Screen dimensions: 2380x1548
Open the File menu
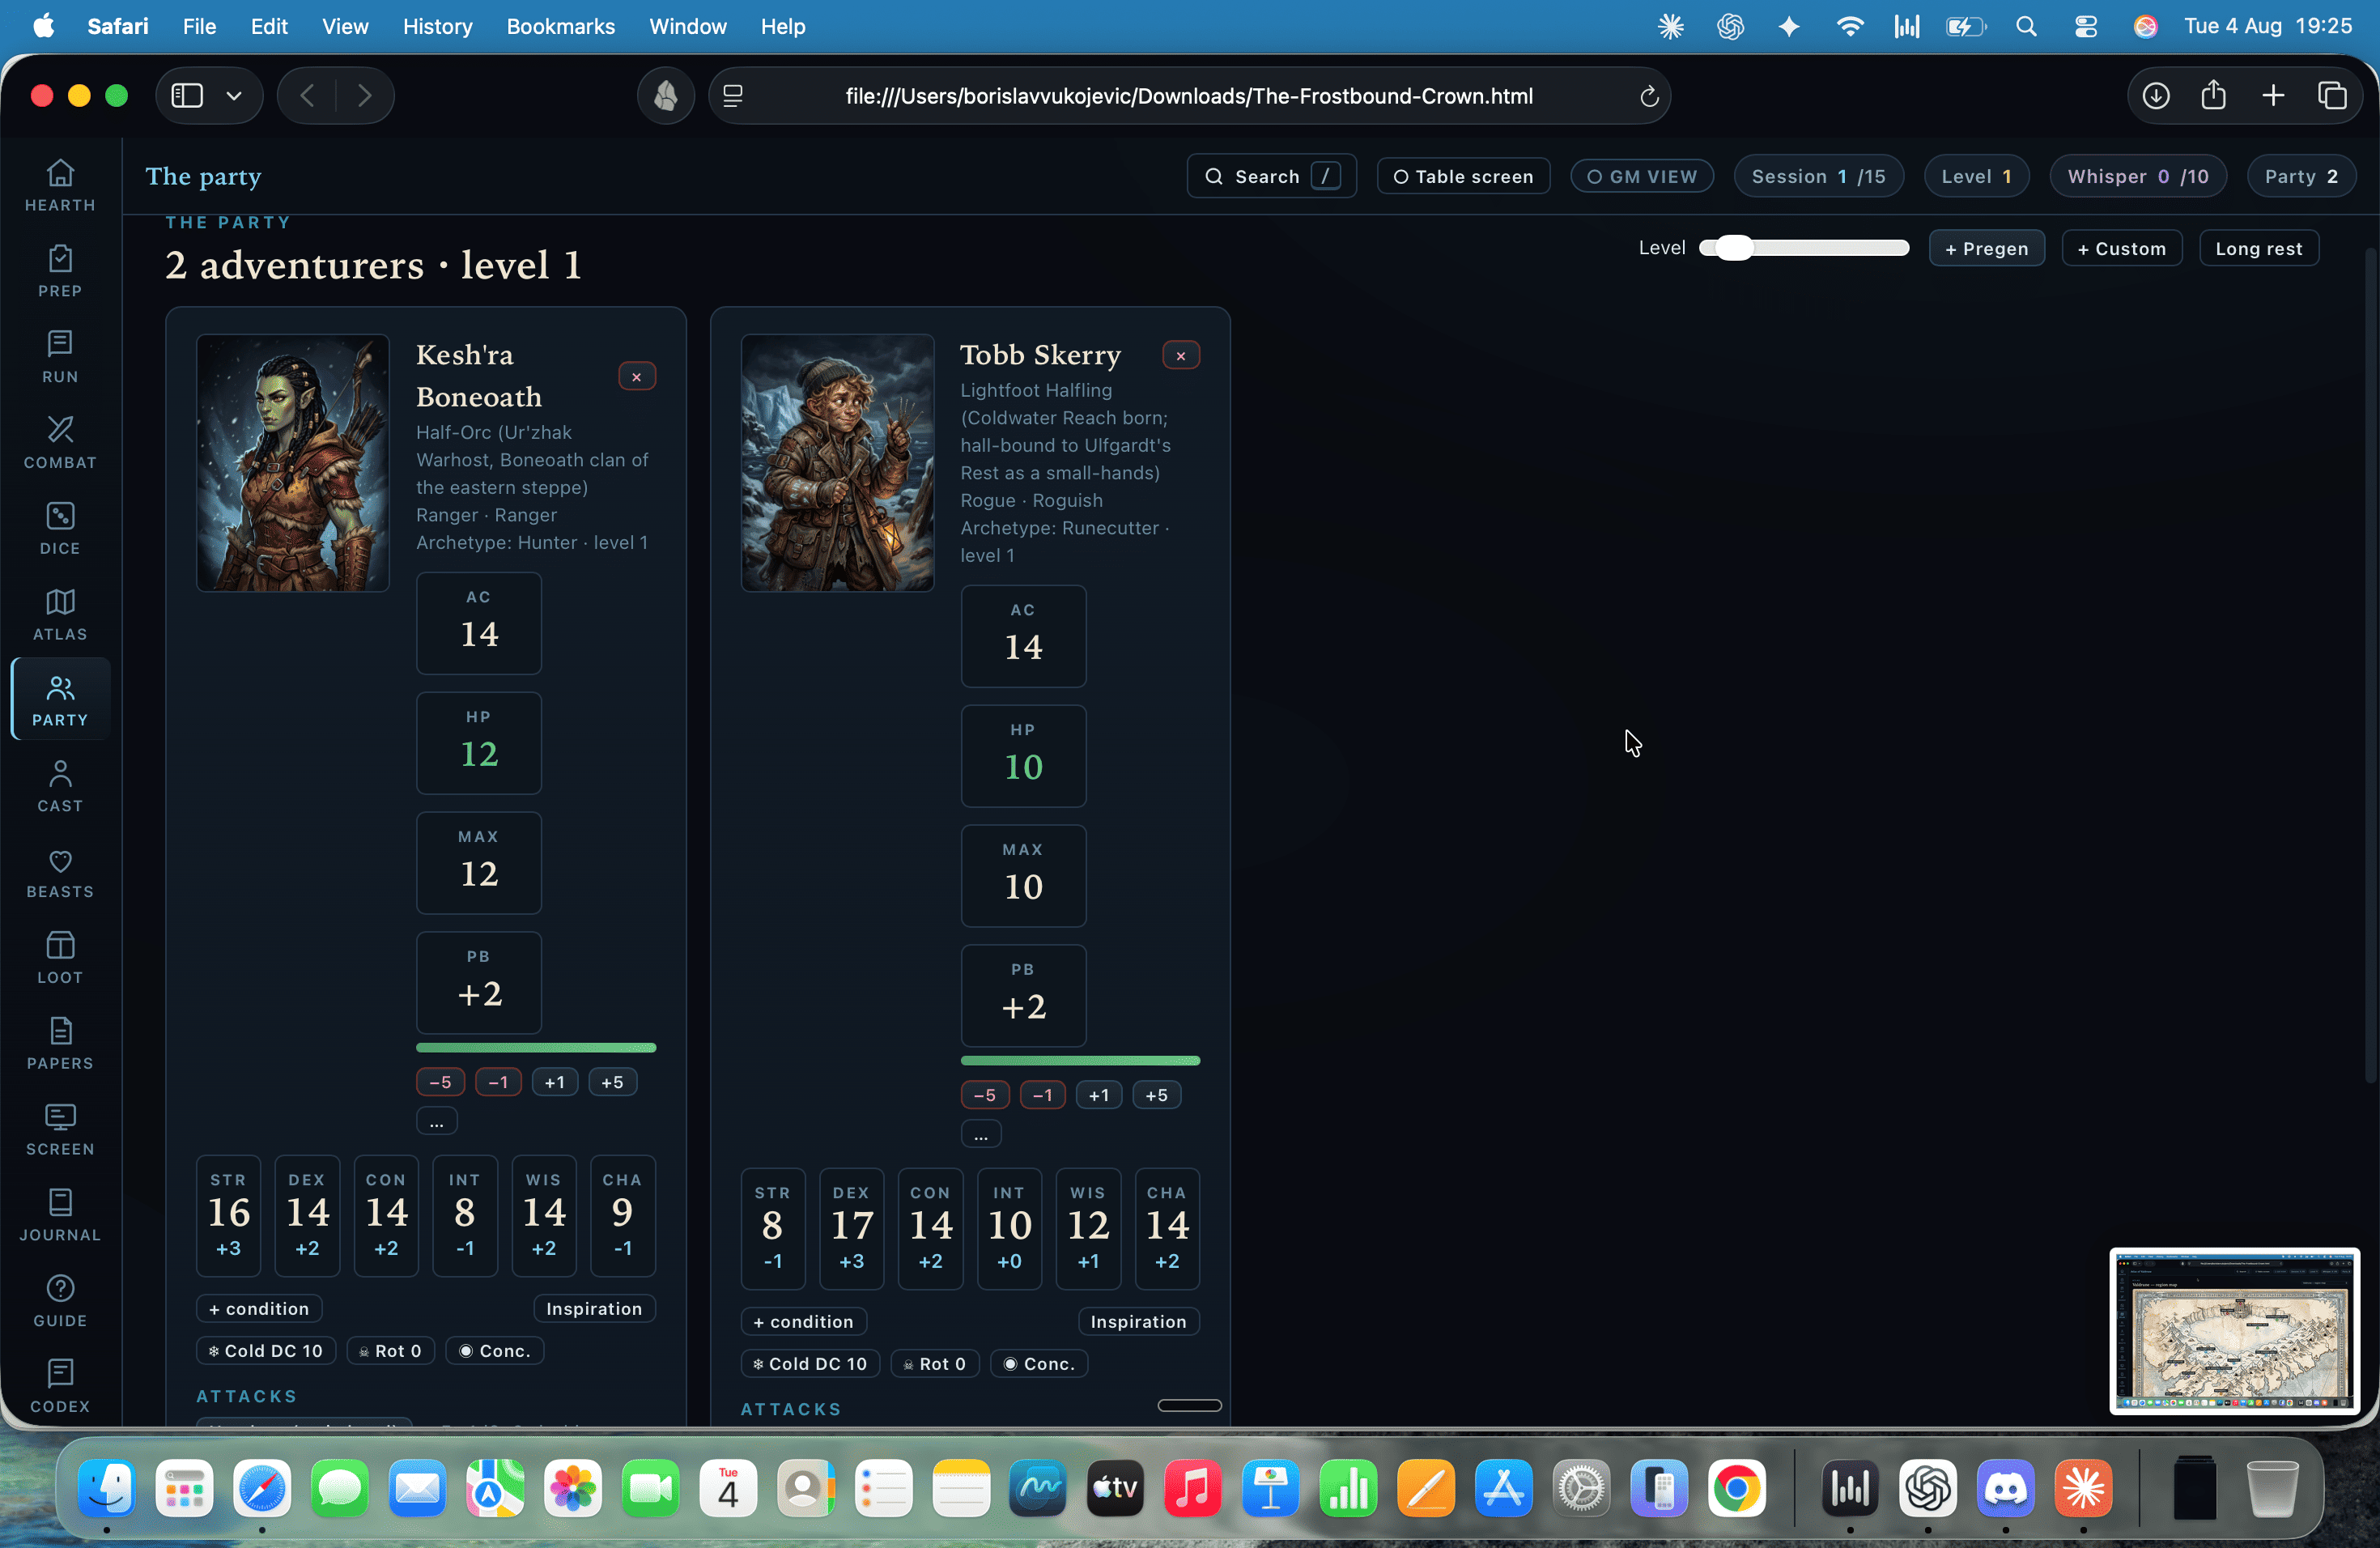coord(199,27)
